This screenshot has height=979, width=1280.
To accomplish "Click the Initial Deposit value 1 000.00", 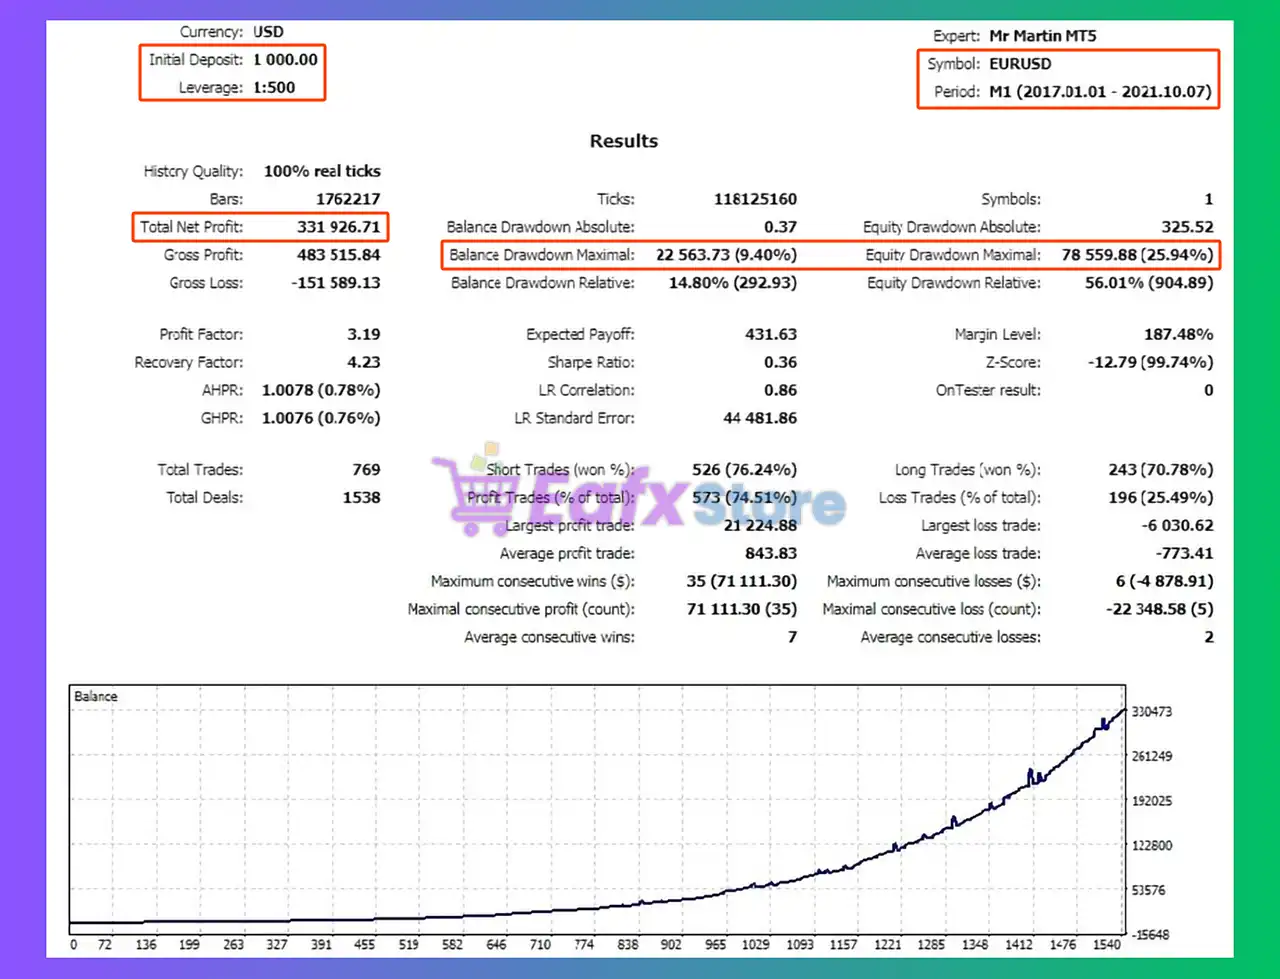I will coord(285,60).
